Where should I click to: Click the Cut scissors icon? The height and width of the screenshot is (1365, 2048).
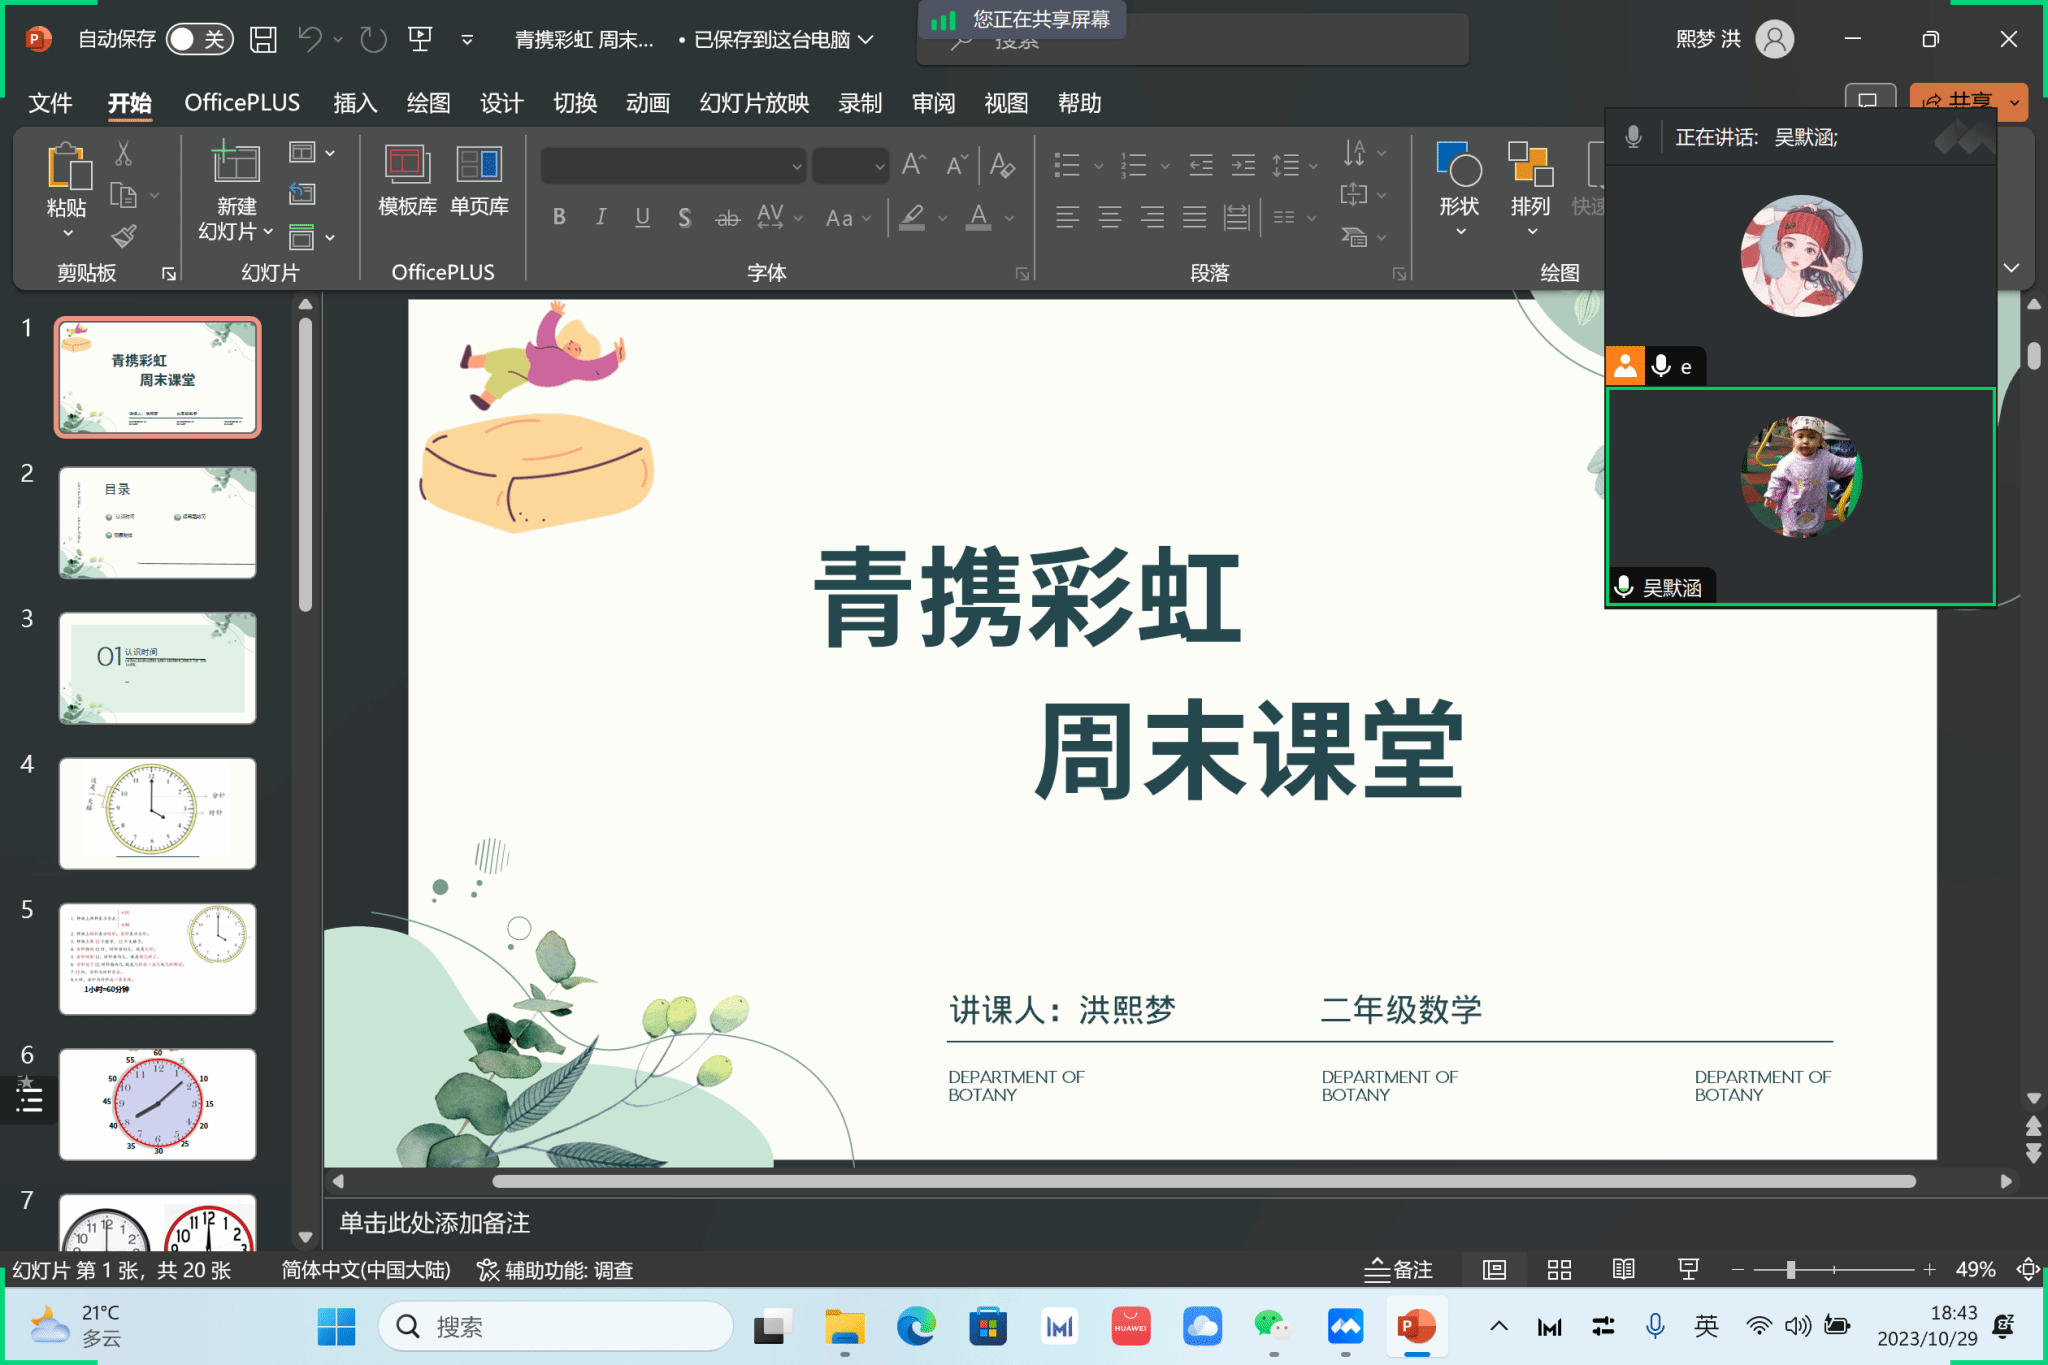click(x=123, y=153)
